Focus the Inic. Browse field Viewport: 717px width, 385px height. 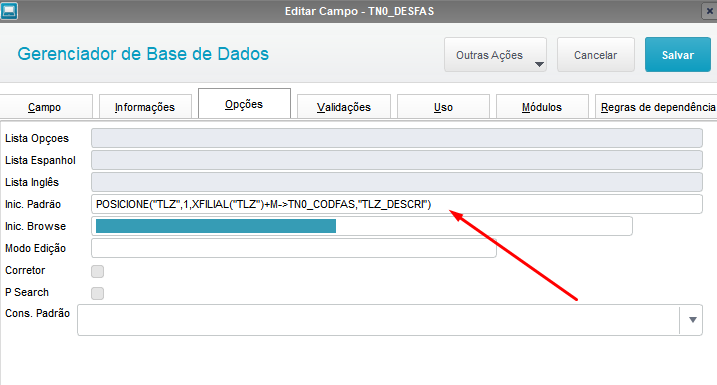(x=362, y=226)
